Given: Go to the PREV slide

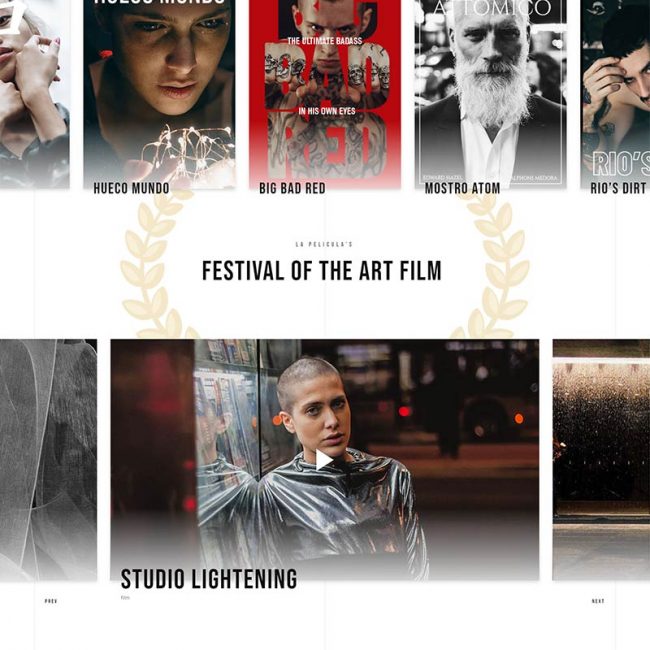Looking at the screenshot, I should tap(51, 601).
